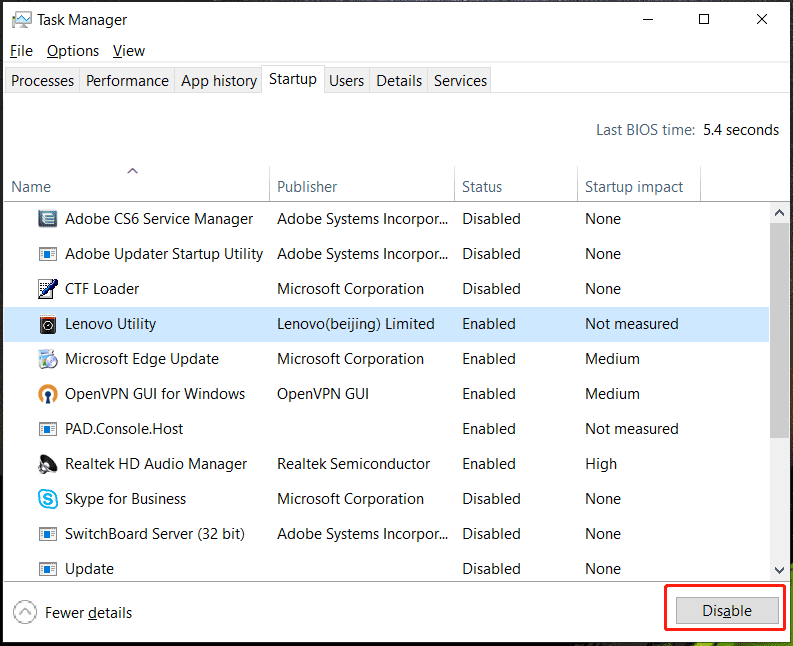Select OpenVPN GUI for Windows name
The height and width of the screenshot is (646, 793).
[x=155, y=394]
